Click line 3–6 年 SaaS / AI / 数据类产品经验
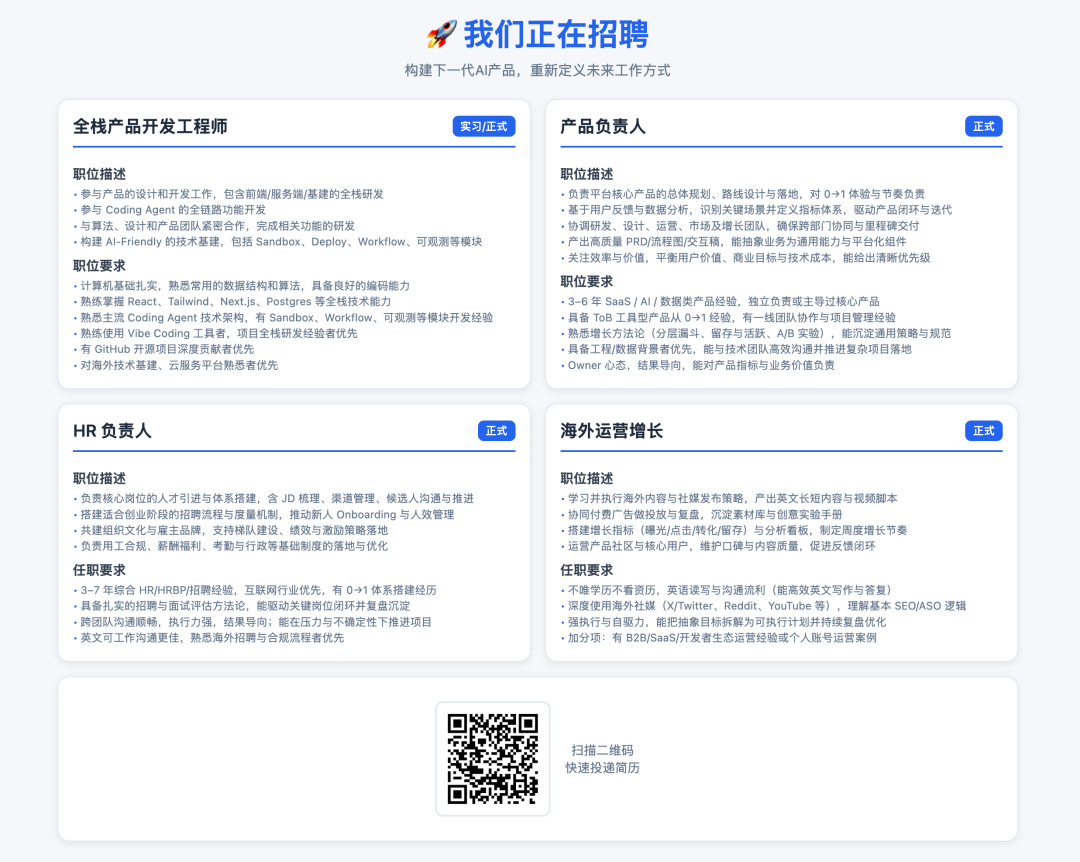 tap(723, 302)
